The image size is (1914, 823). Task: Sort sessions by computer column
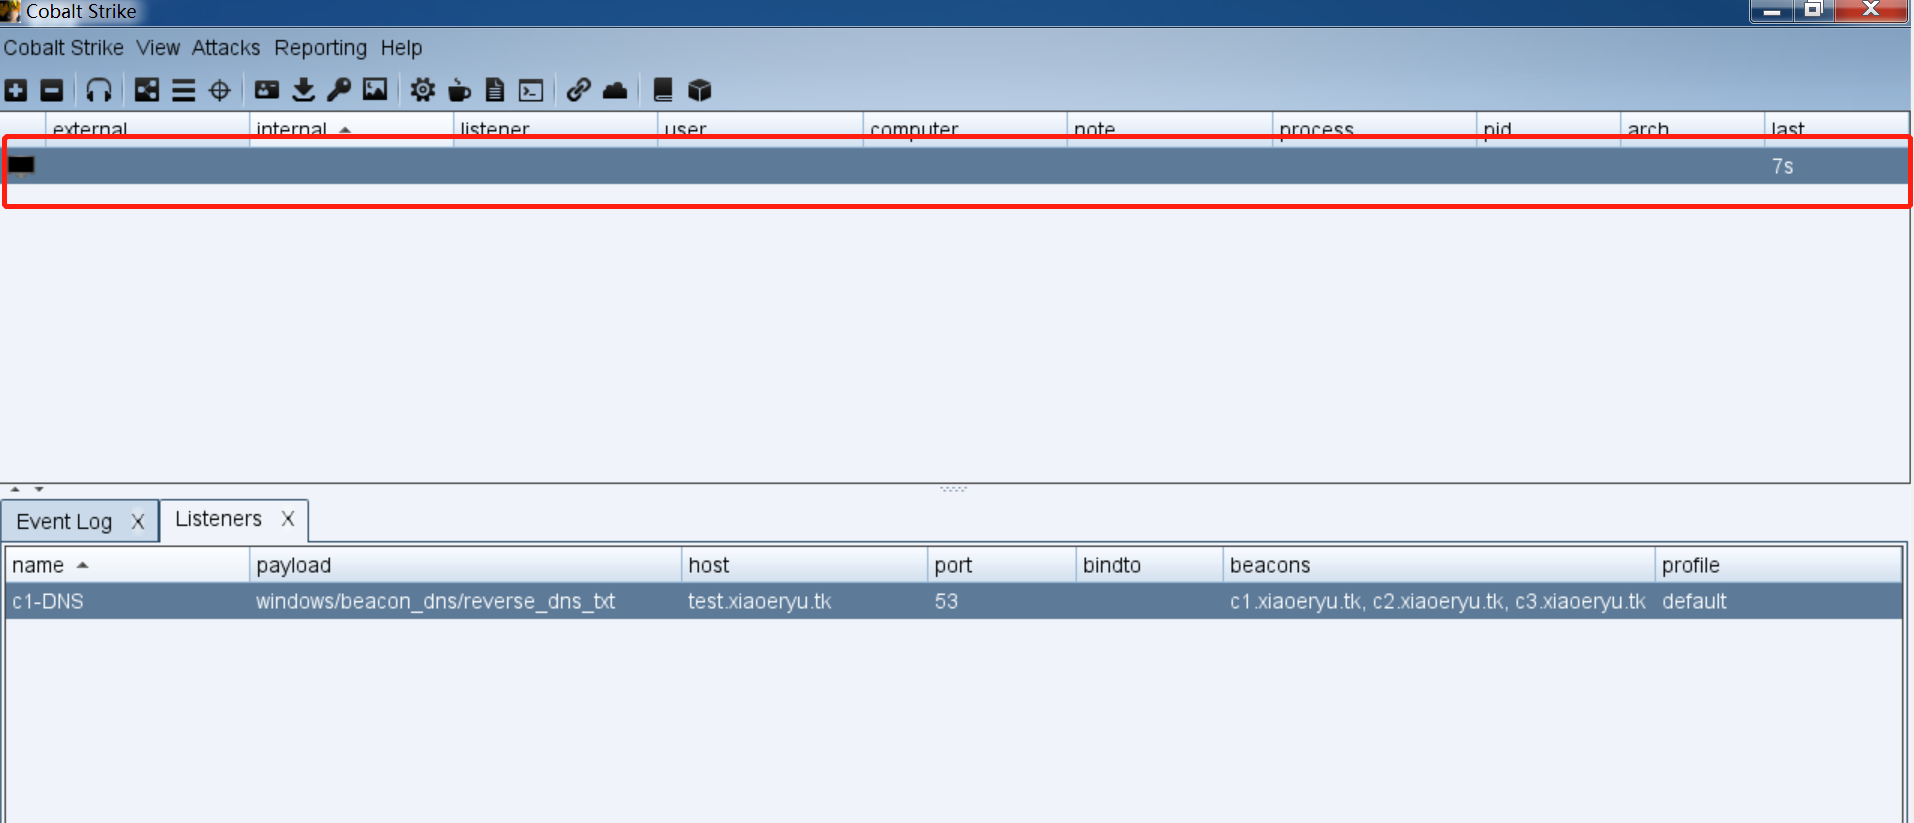[965, 129]
